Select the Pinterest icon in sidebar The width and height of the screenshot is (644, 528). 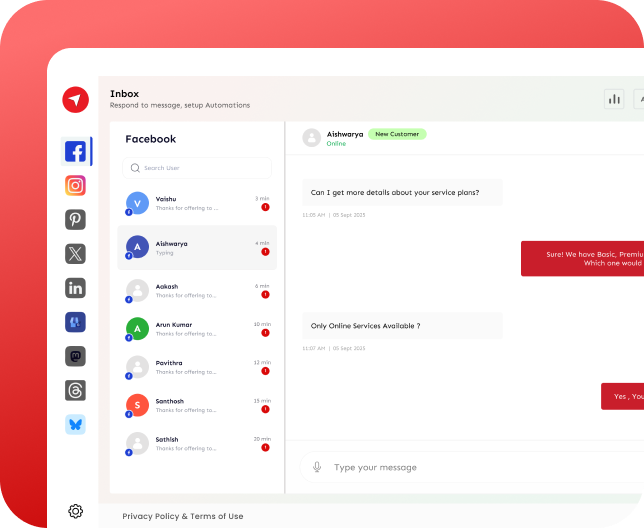click(75, 220)
